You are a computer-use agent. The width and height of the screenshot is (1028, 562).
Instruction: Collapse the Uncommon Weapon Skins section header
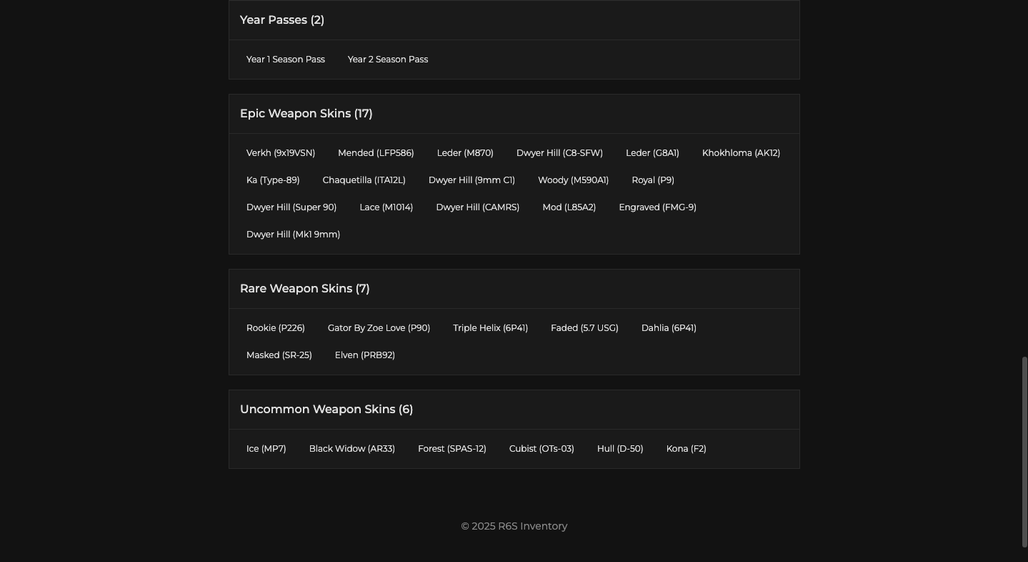pyautogui.click(x=513, y=410)
